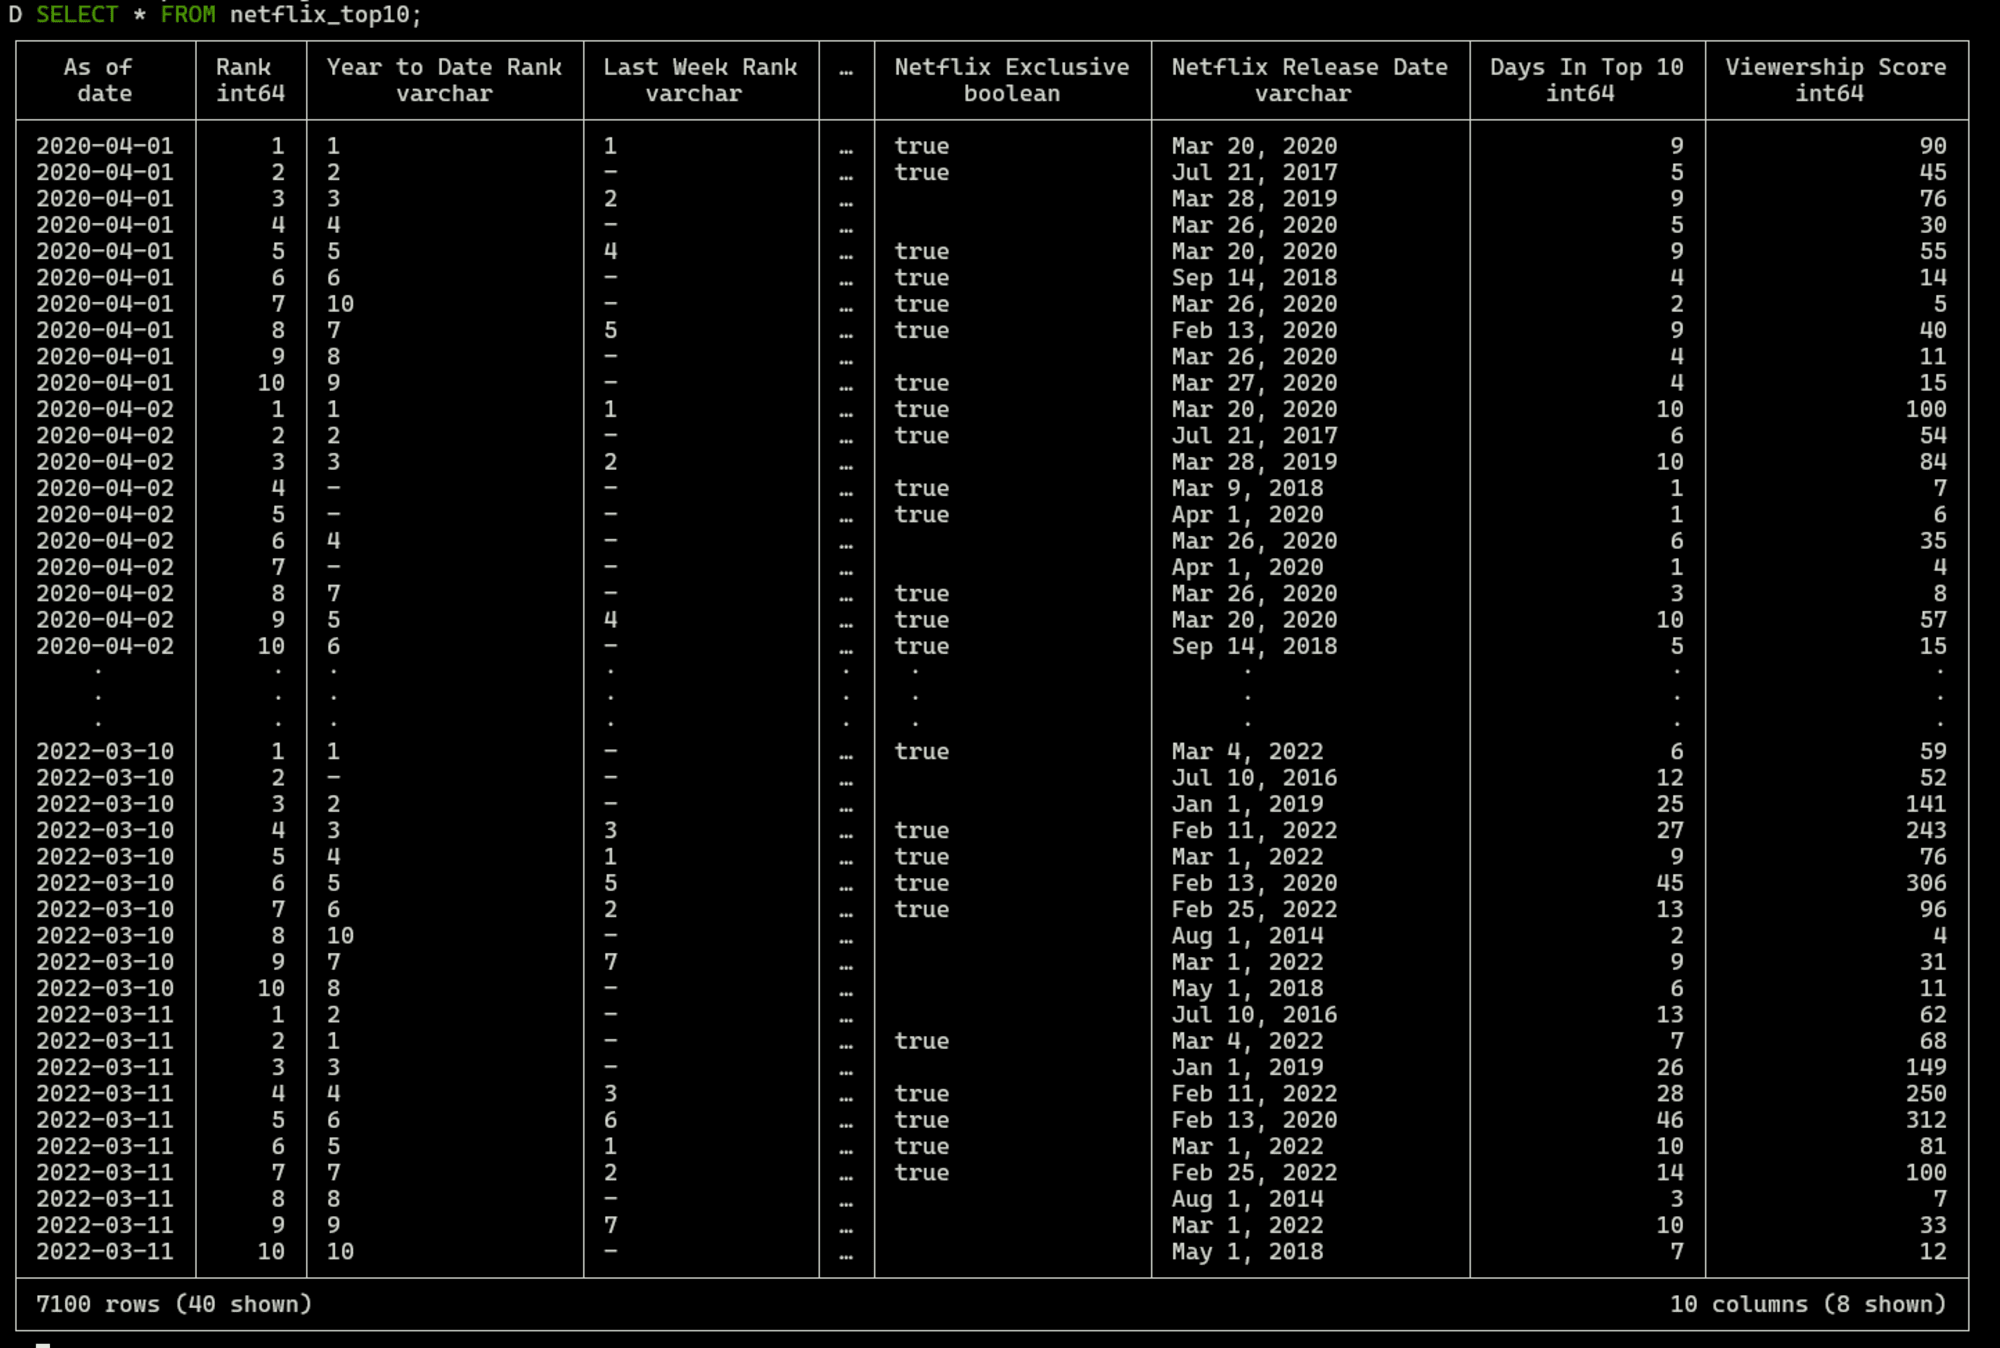Select 'Sep 14, 2018' in the 2020-04-02 rank 10 row
Viewport: 2000px width, 1348px height.
1254,646
